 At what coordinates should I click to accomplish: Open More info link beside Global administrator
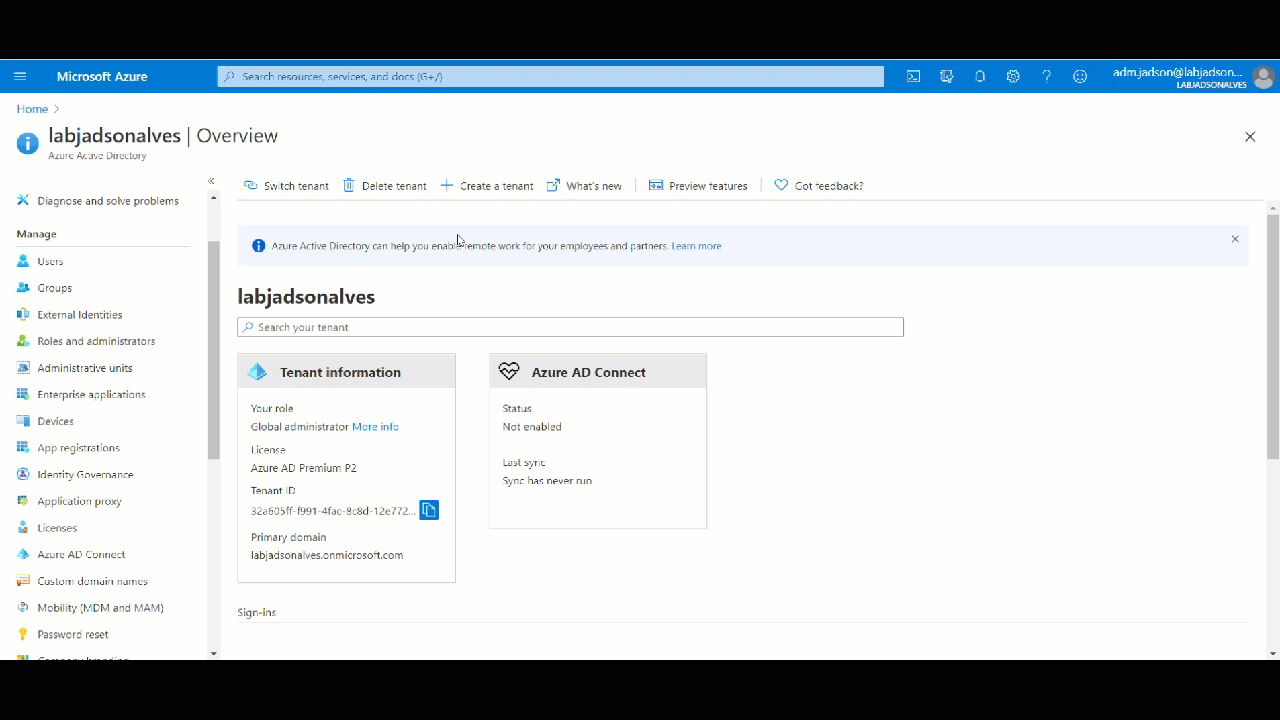pyautogui.click(x=375, y=427)
